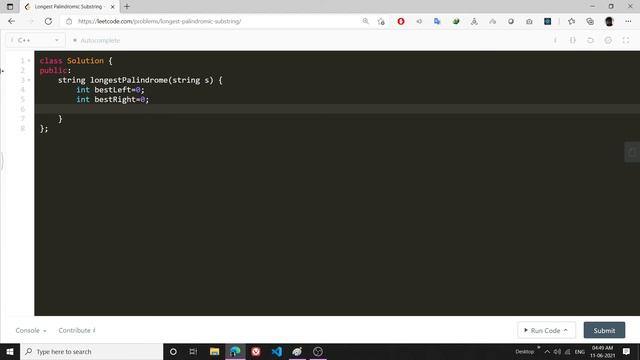Go back to the previous page
Viewport: 640px width, 360px height.
[11, 21]
